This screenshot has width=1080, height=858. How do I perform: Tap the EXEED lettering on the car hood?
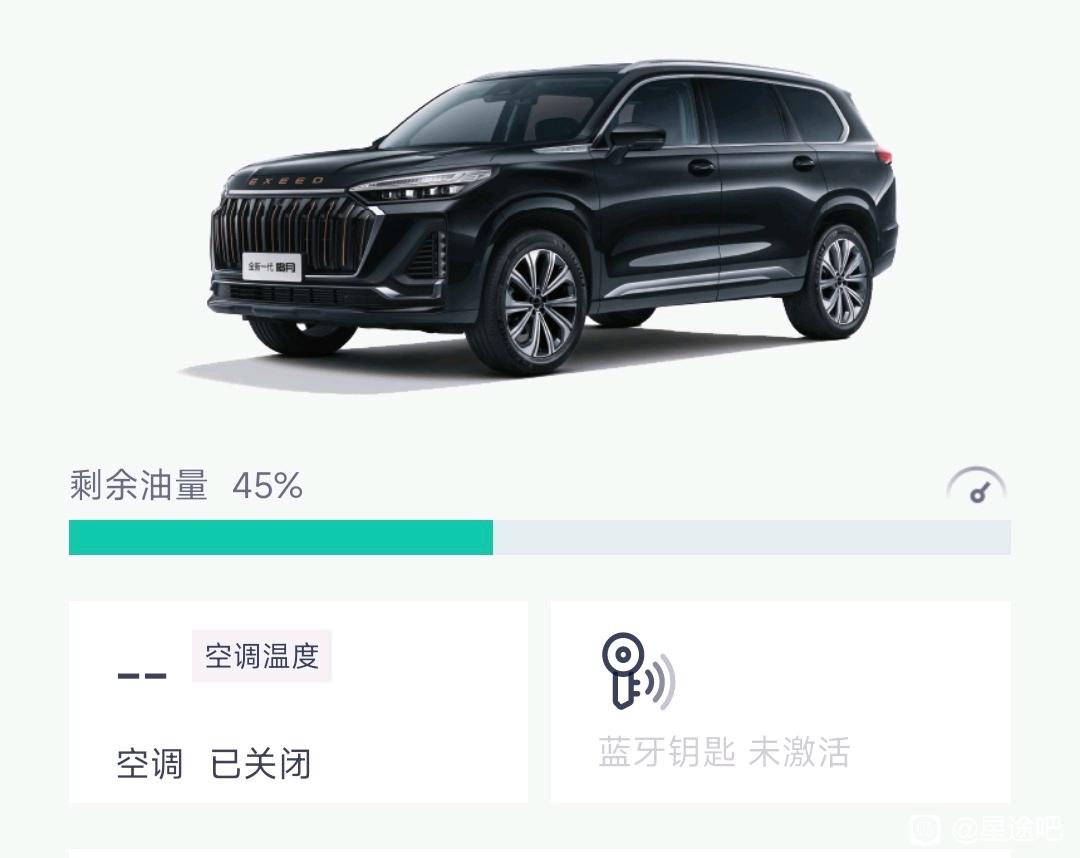(x=285, y=181)
